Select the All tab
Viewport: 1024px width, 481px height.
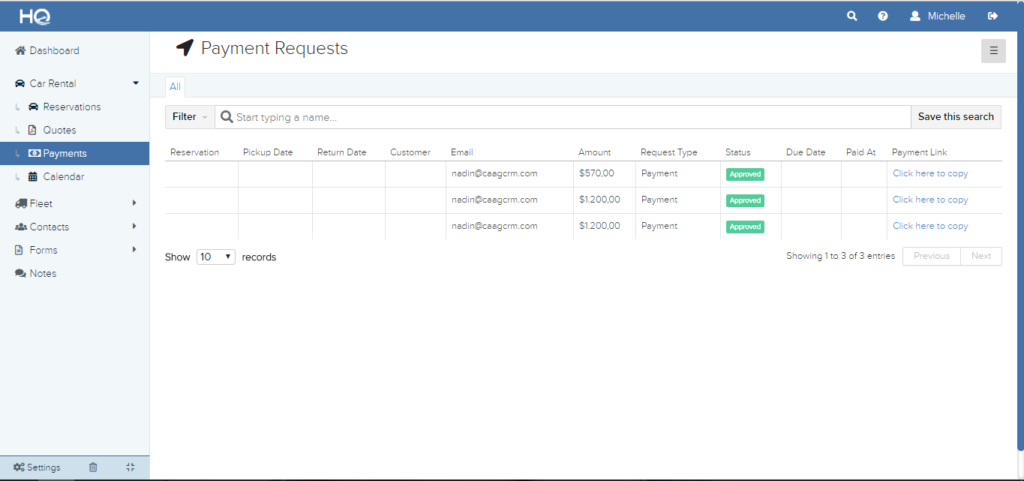pos(175,86)
